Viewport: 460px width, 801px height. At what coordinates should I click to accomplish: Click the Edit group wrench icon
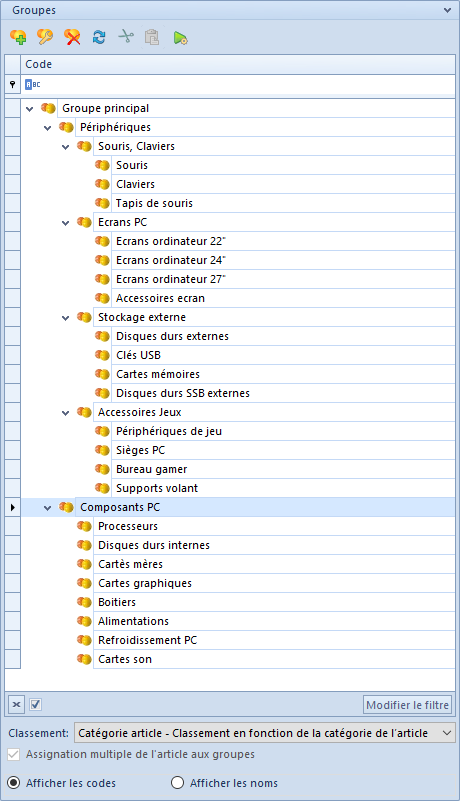point(45,37)
